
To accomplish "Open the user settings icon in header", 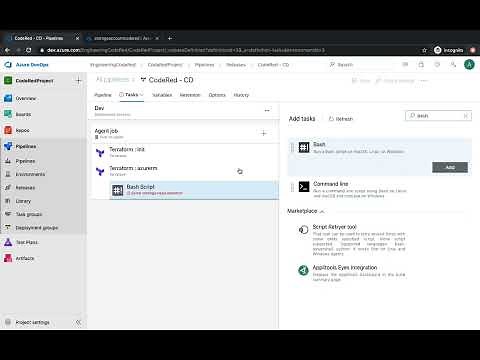I will point(453,65).
